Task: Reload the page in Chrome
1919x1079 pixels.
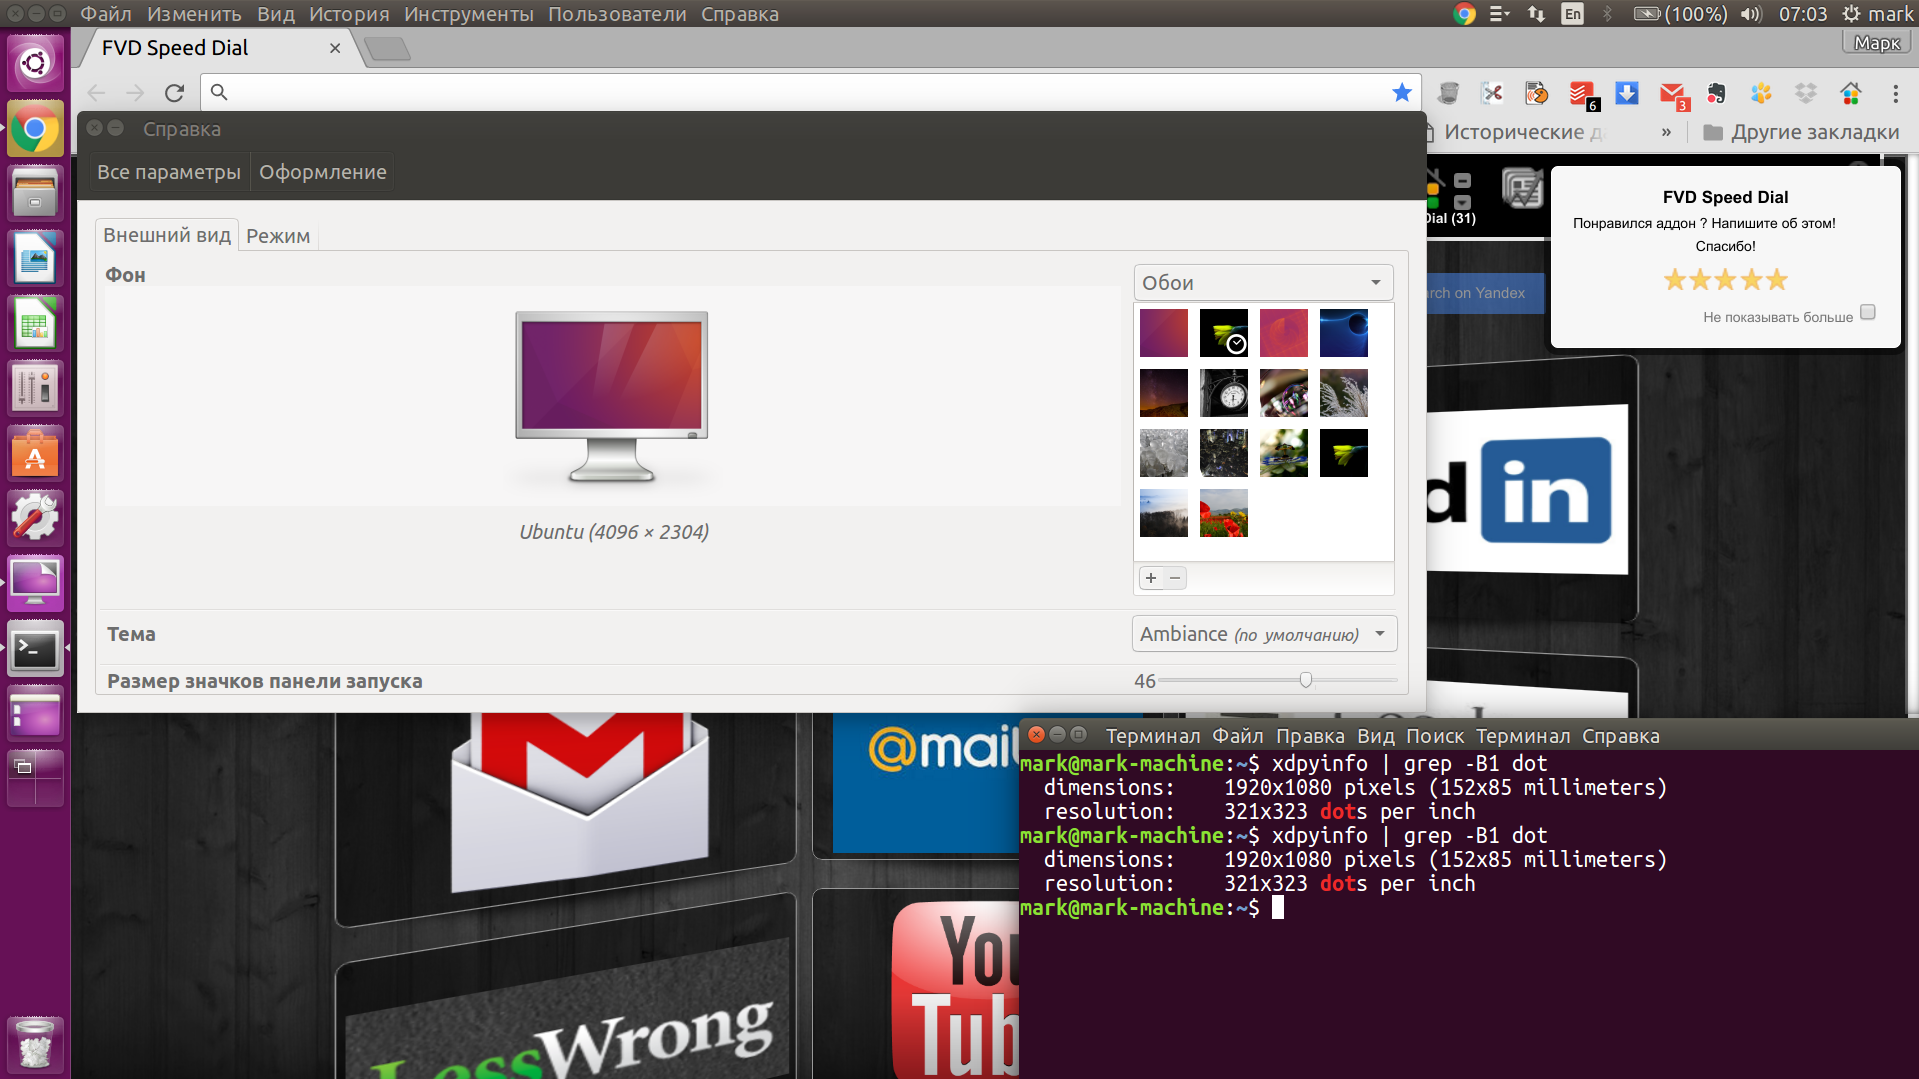Action: click(x=174, y=93)
